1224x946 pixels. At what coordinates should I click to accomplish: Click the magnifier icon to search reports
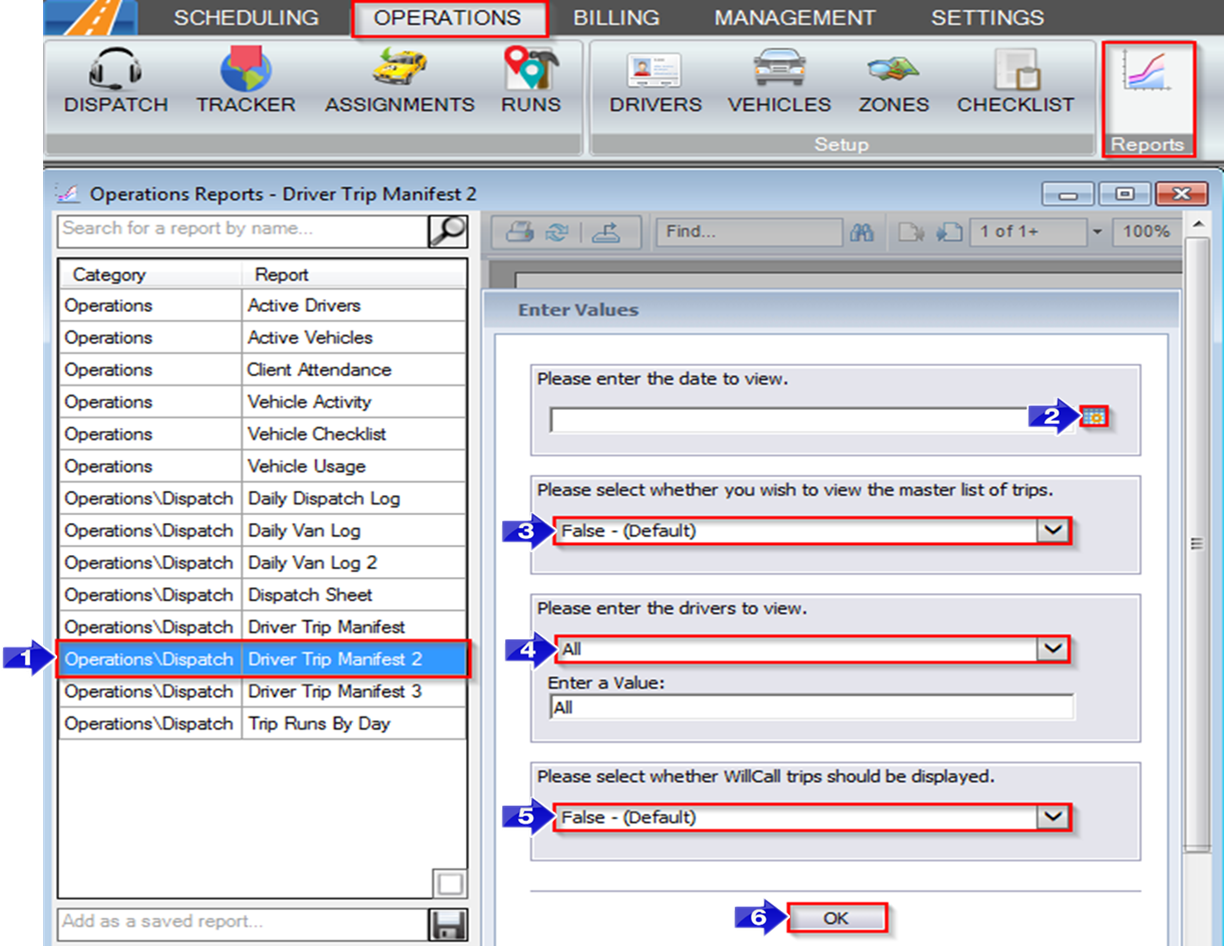447,230
